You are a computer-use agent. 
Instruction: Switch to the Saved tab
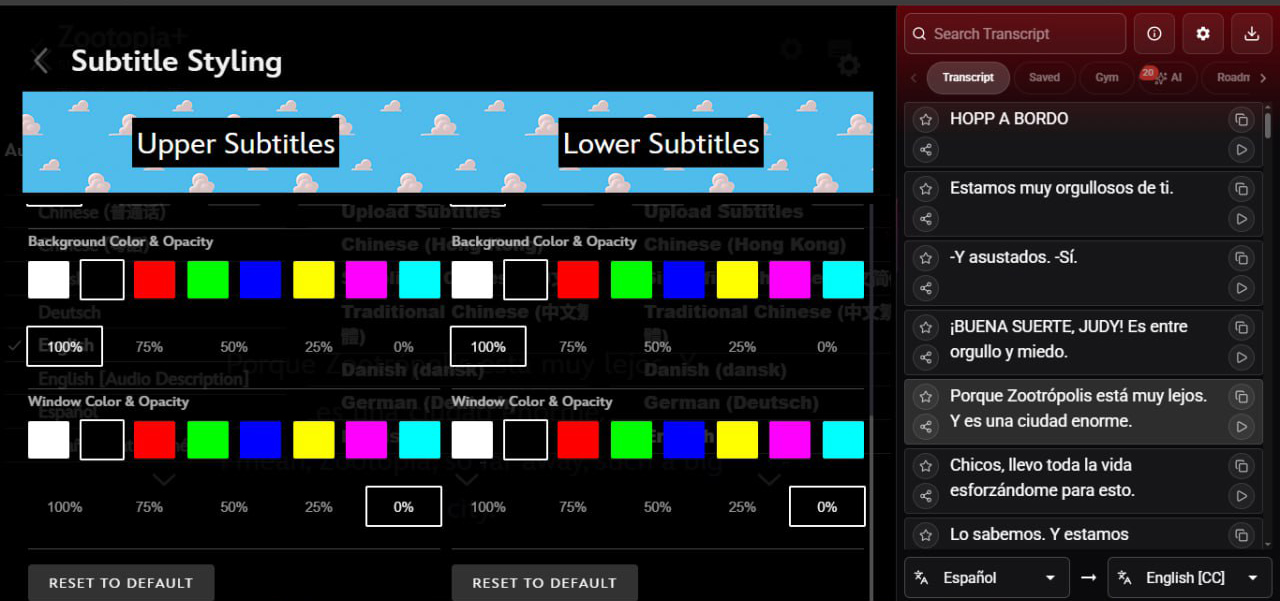tap(1044, 77)
